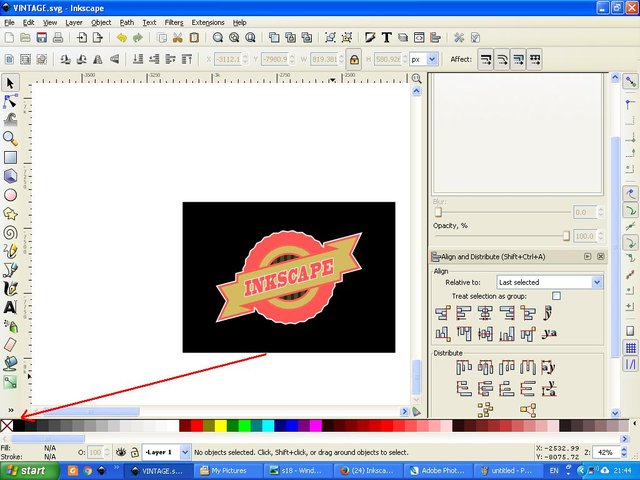
Task: Close the Align and Distribute panel
Action: click(600, 256)
